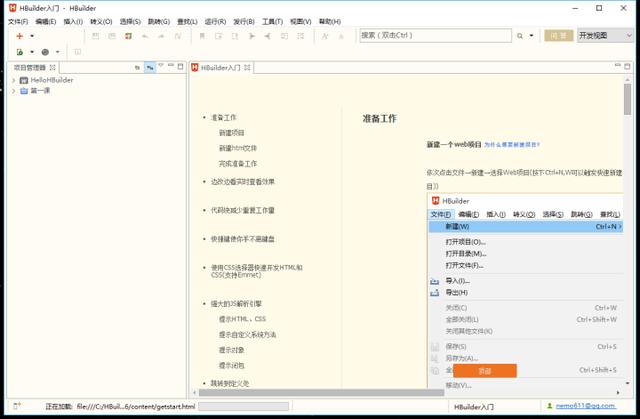Open the dropdown arrow beside the new plus icon

tap(32, 35)
